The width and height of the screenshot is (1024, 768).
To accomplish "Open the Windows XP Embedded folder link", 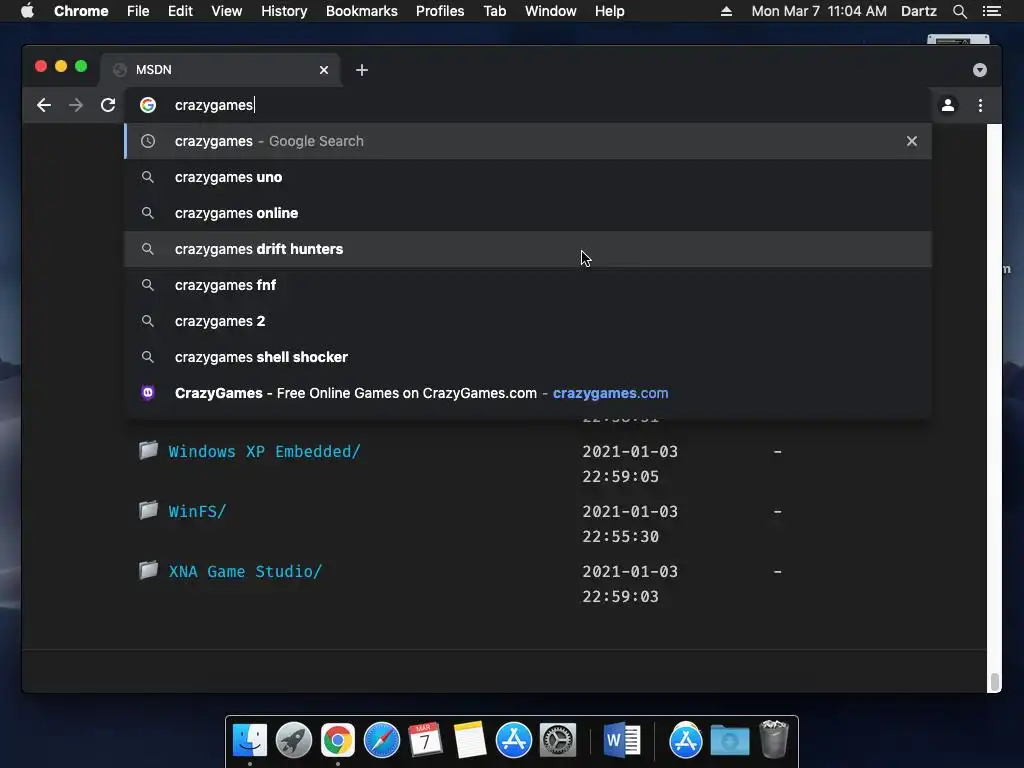I will (264, 451).
